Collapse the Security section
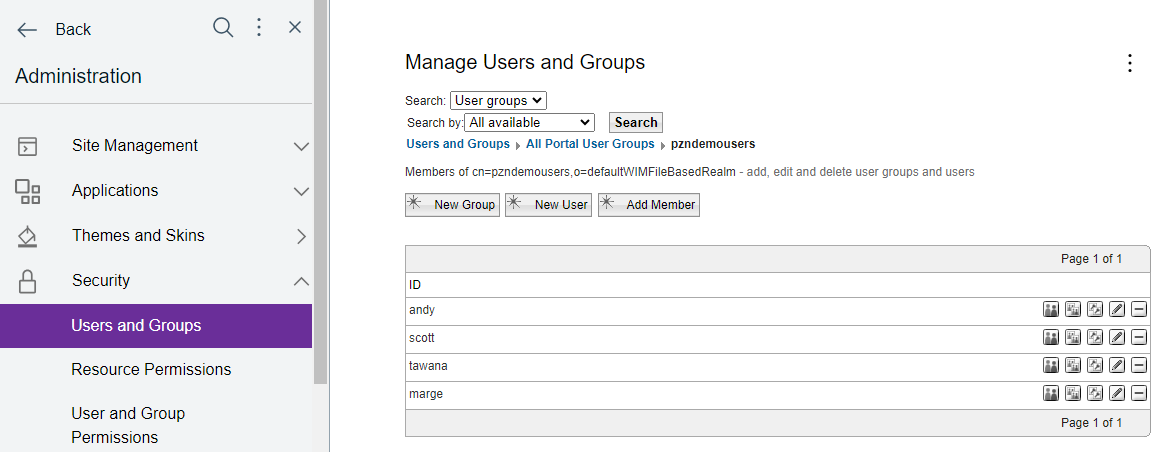 pos(301,281)
